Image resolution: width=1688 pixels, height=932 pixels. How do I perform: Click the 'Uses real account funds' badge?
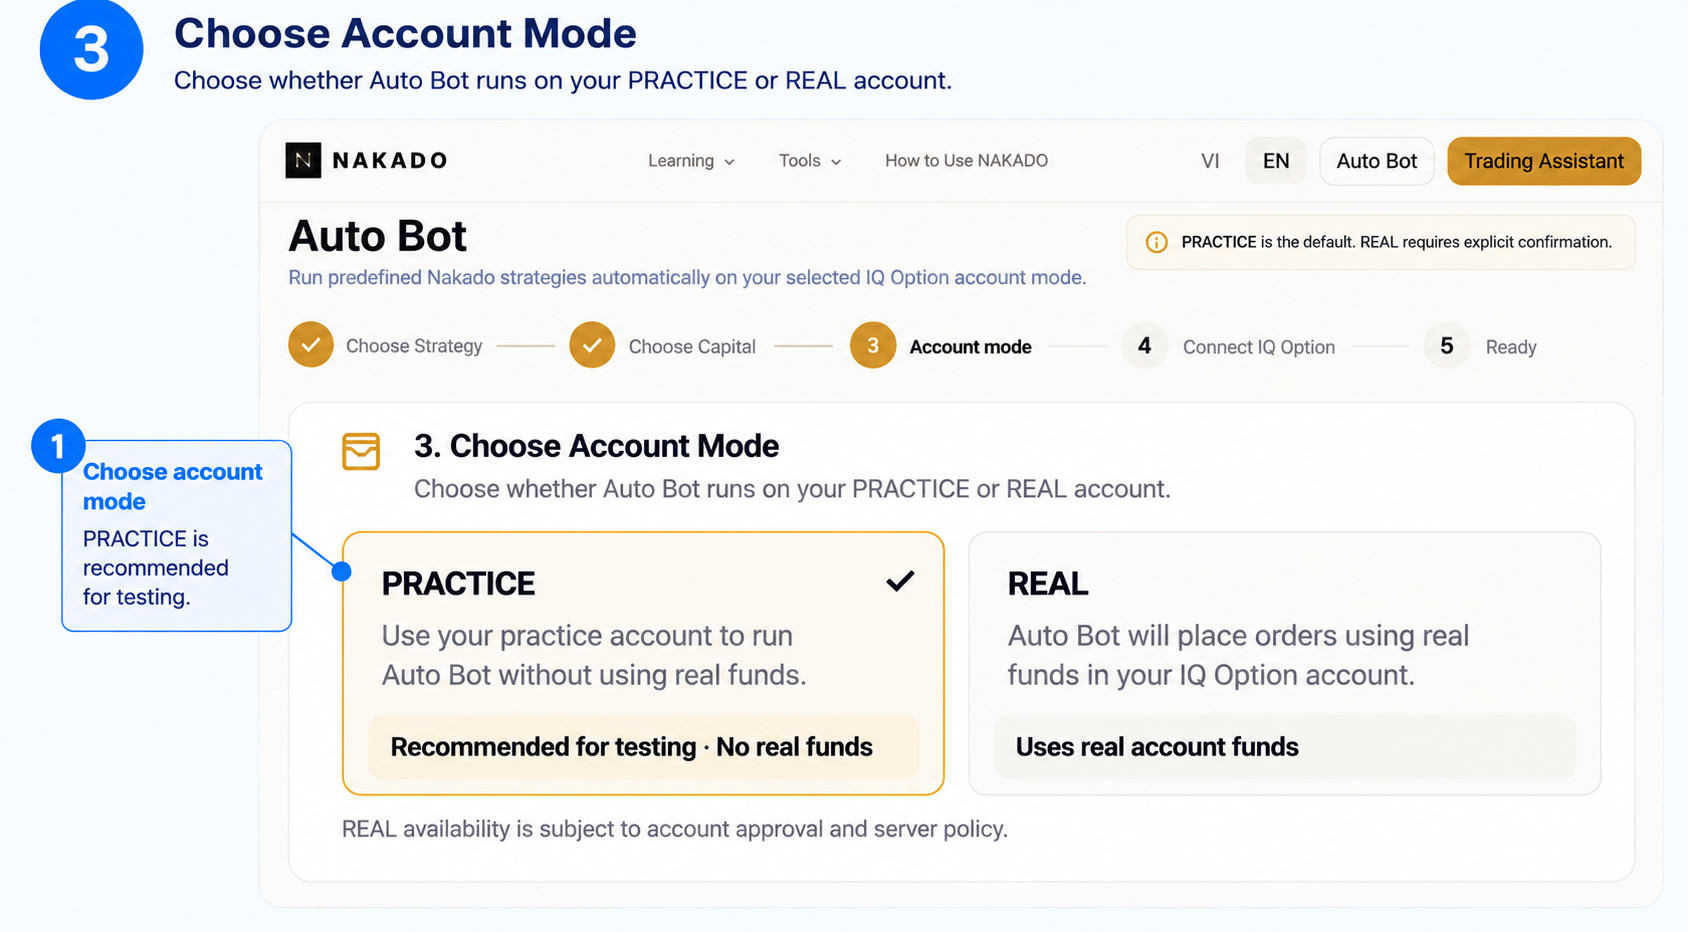[1284, 747]
